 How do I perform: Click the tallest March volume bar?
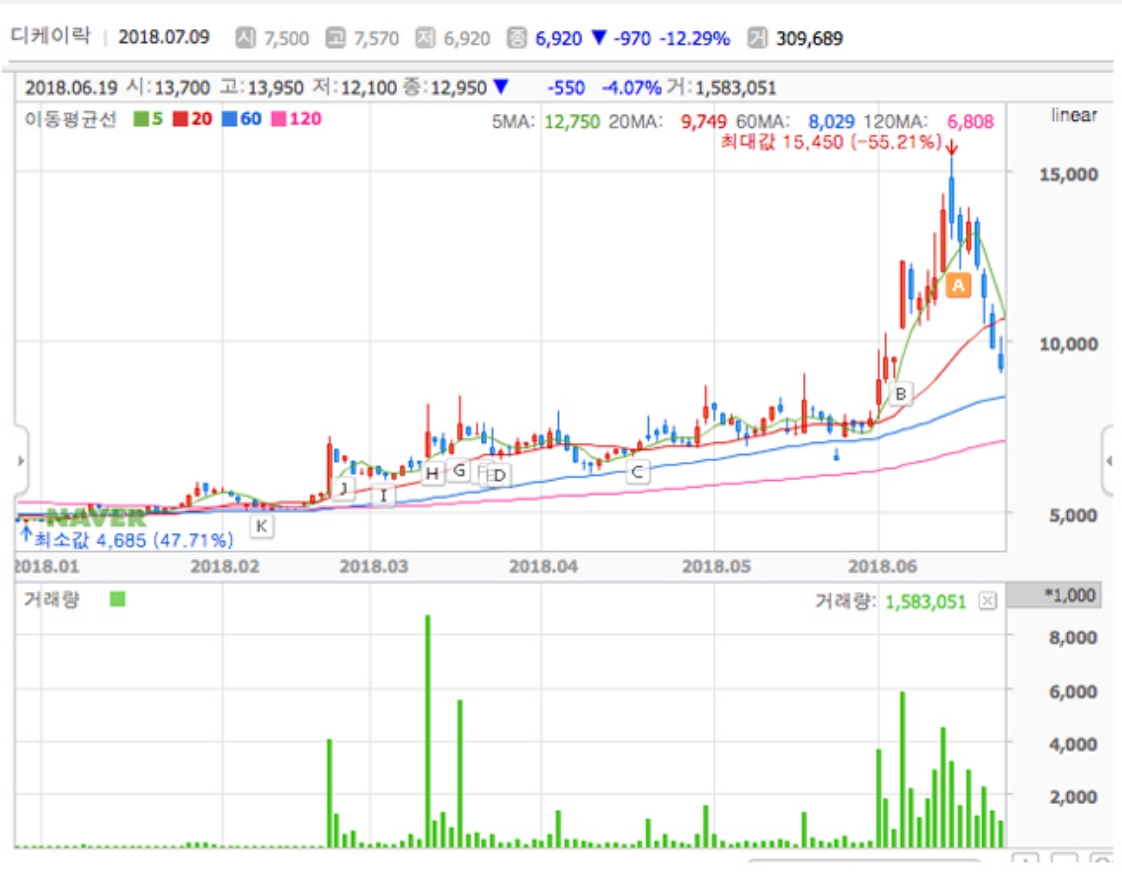(428, 730)
